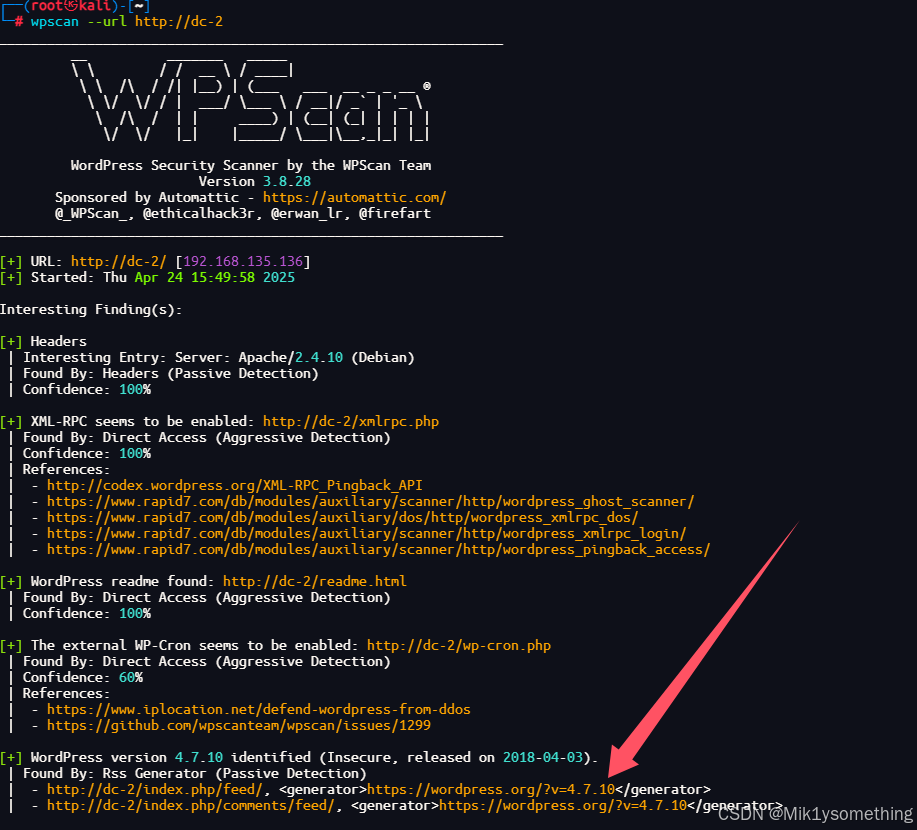Open the rapid7 wordpress_pingback_access reference link
The image size is (917, 830).
click(x=378, y=550)
